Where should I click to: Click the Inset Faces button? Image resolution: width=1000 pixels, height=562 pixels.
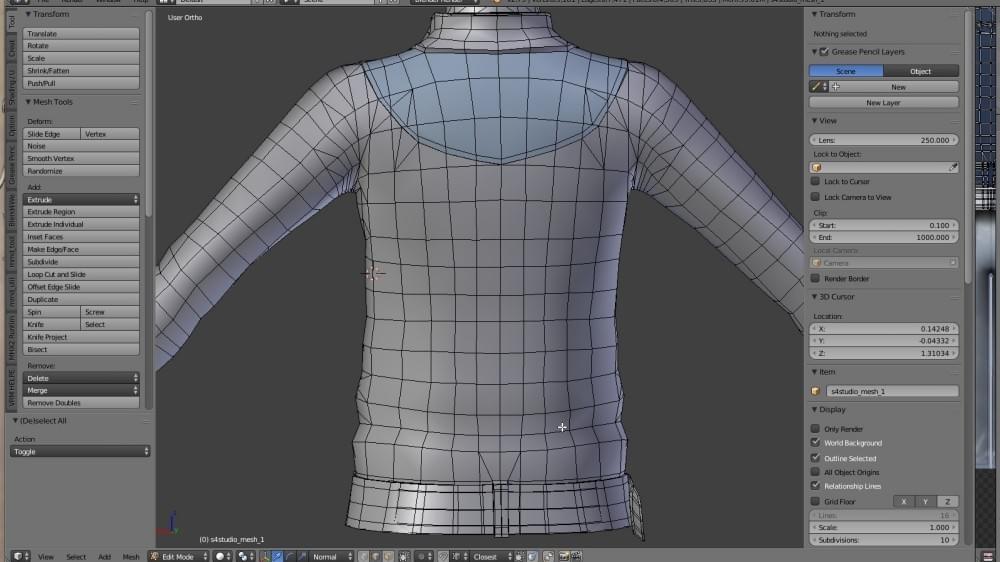point(81,237)
